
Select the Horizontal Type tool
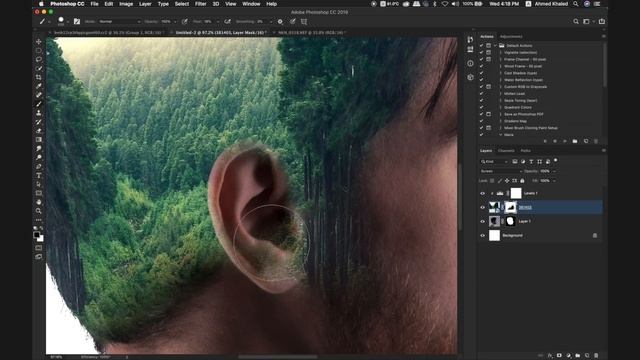pyautogui.click(x=39, y=176)
